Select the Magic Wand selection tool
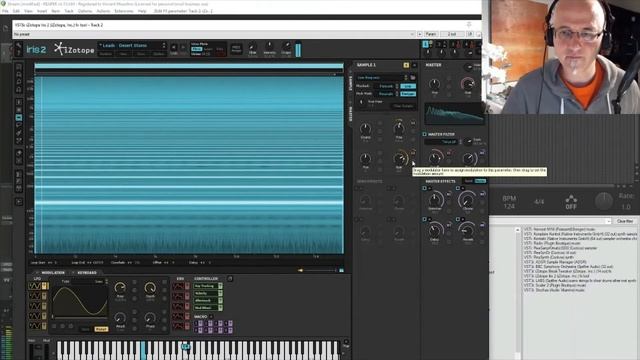The width and height of the screenshot is (640, 360). pyautogui.click(x=19, y=141)
